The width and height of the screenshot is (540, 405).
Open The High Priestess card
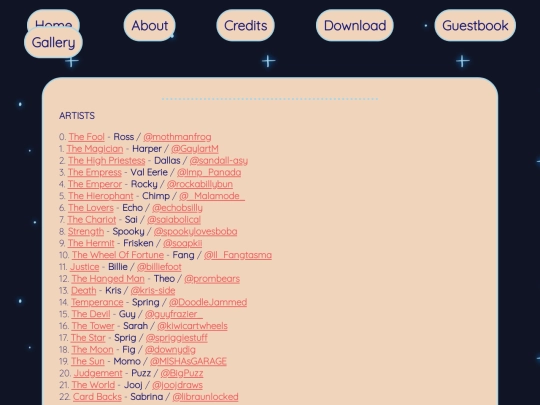[x=107, y=160]
